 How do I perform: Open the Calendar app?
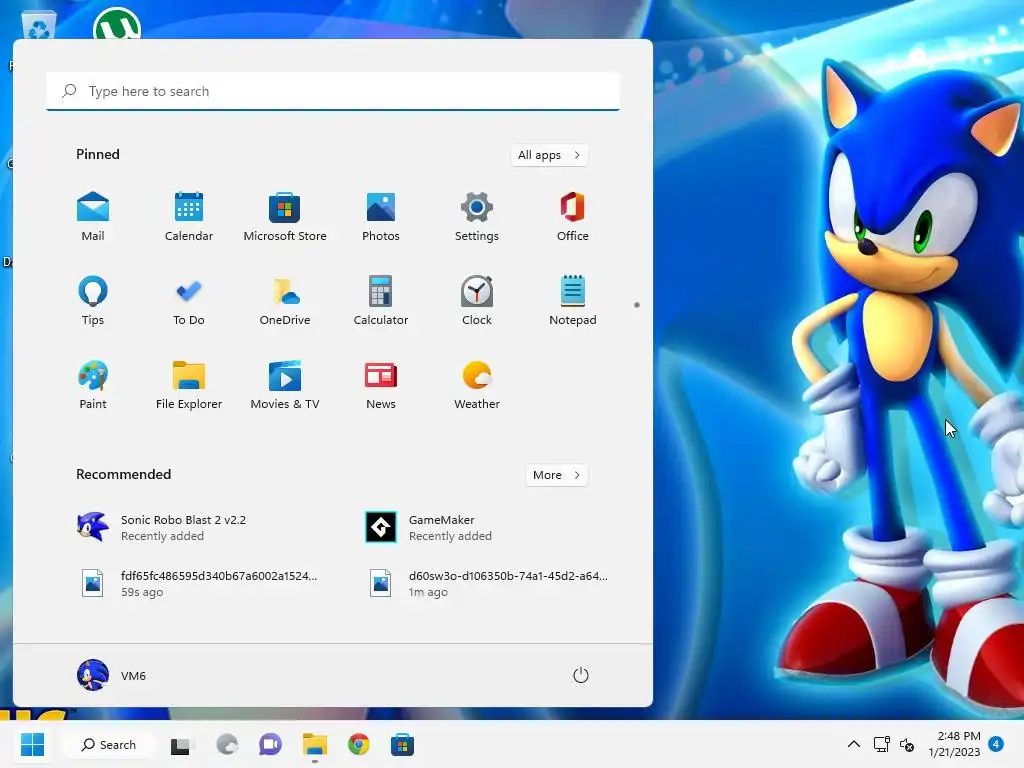pyautogui.click(x=189, y=217)
